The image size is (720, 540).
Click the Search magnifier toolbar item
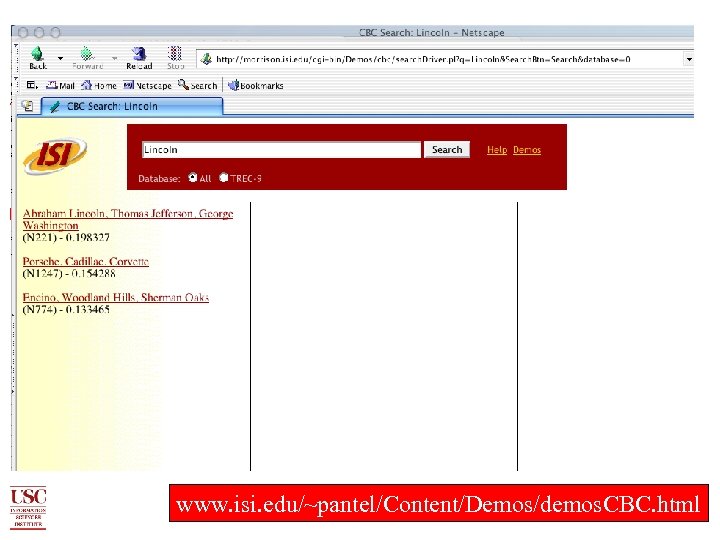tap(197, 85)
